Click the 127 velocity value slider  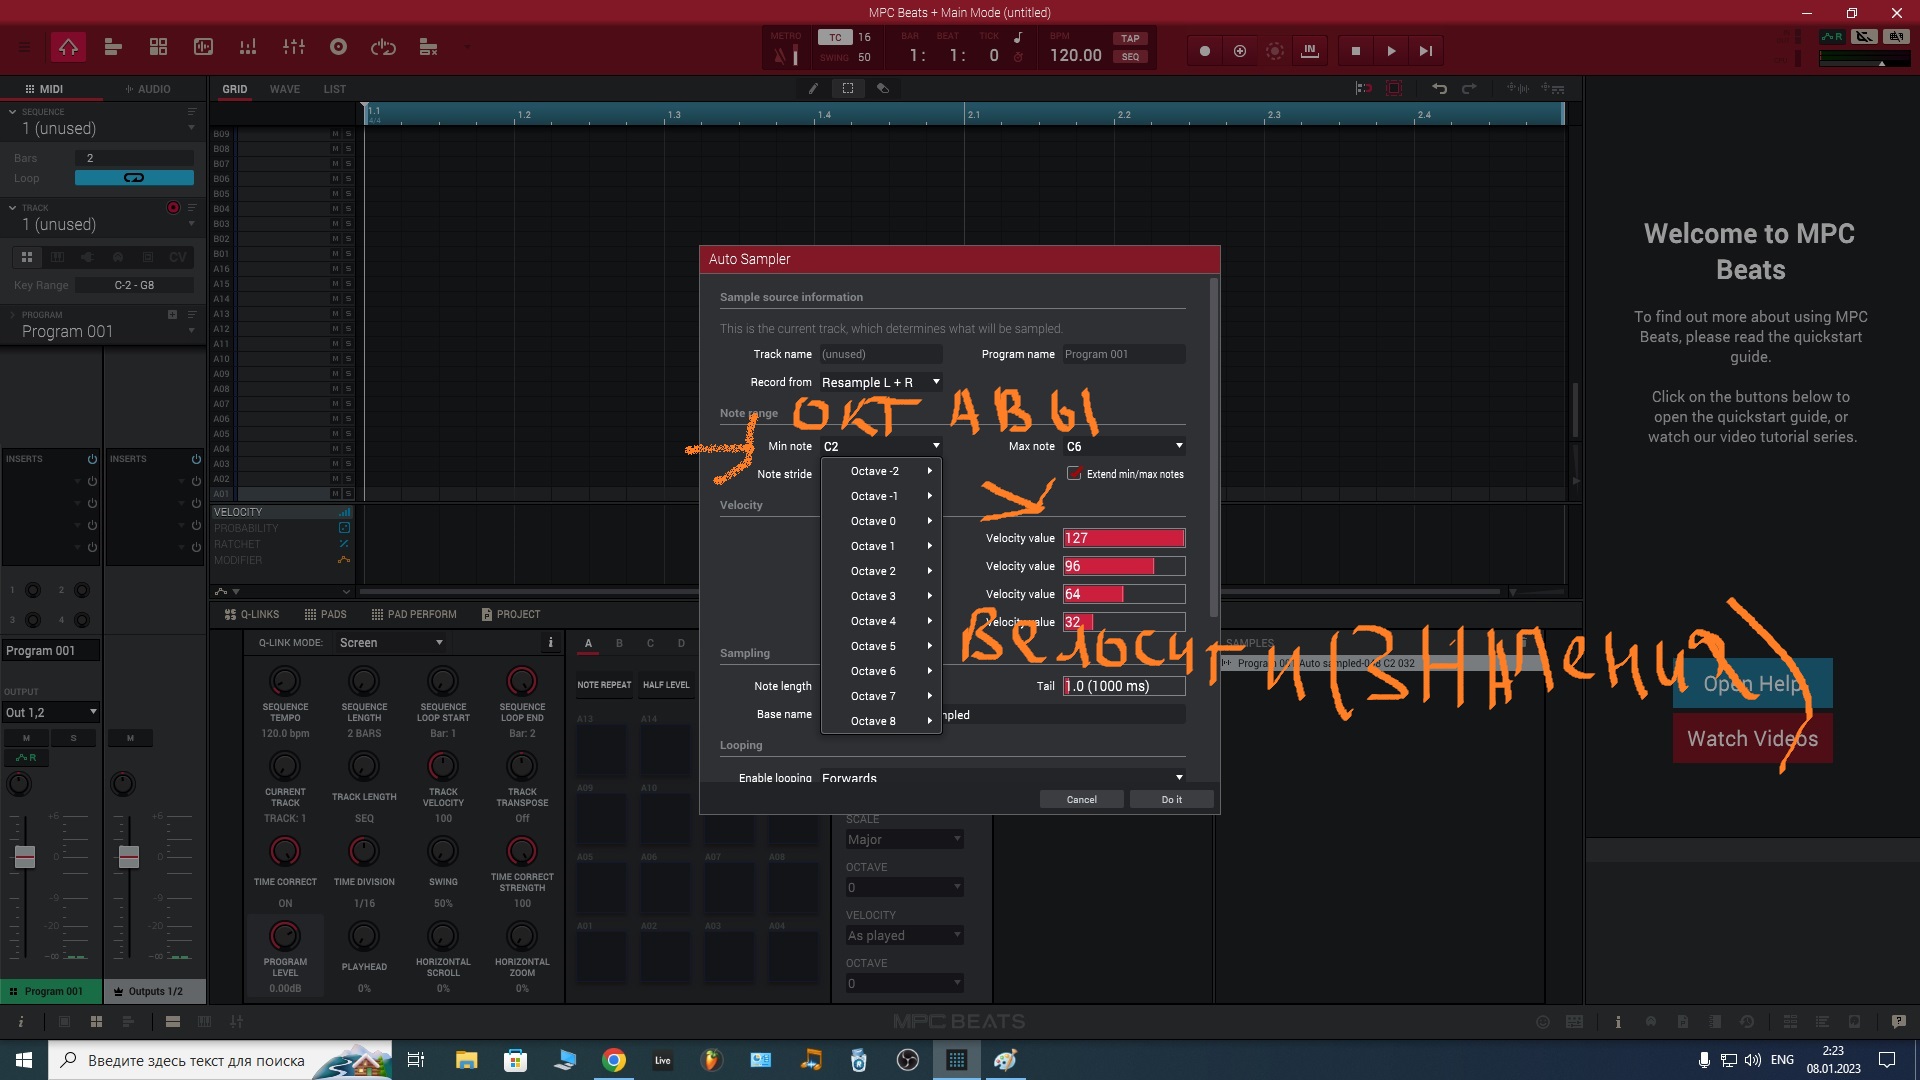1123,538
